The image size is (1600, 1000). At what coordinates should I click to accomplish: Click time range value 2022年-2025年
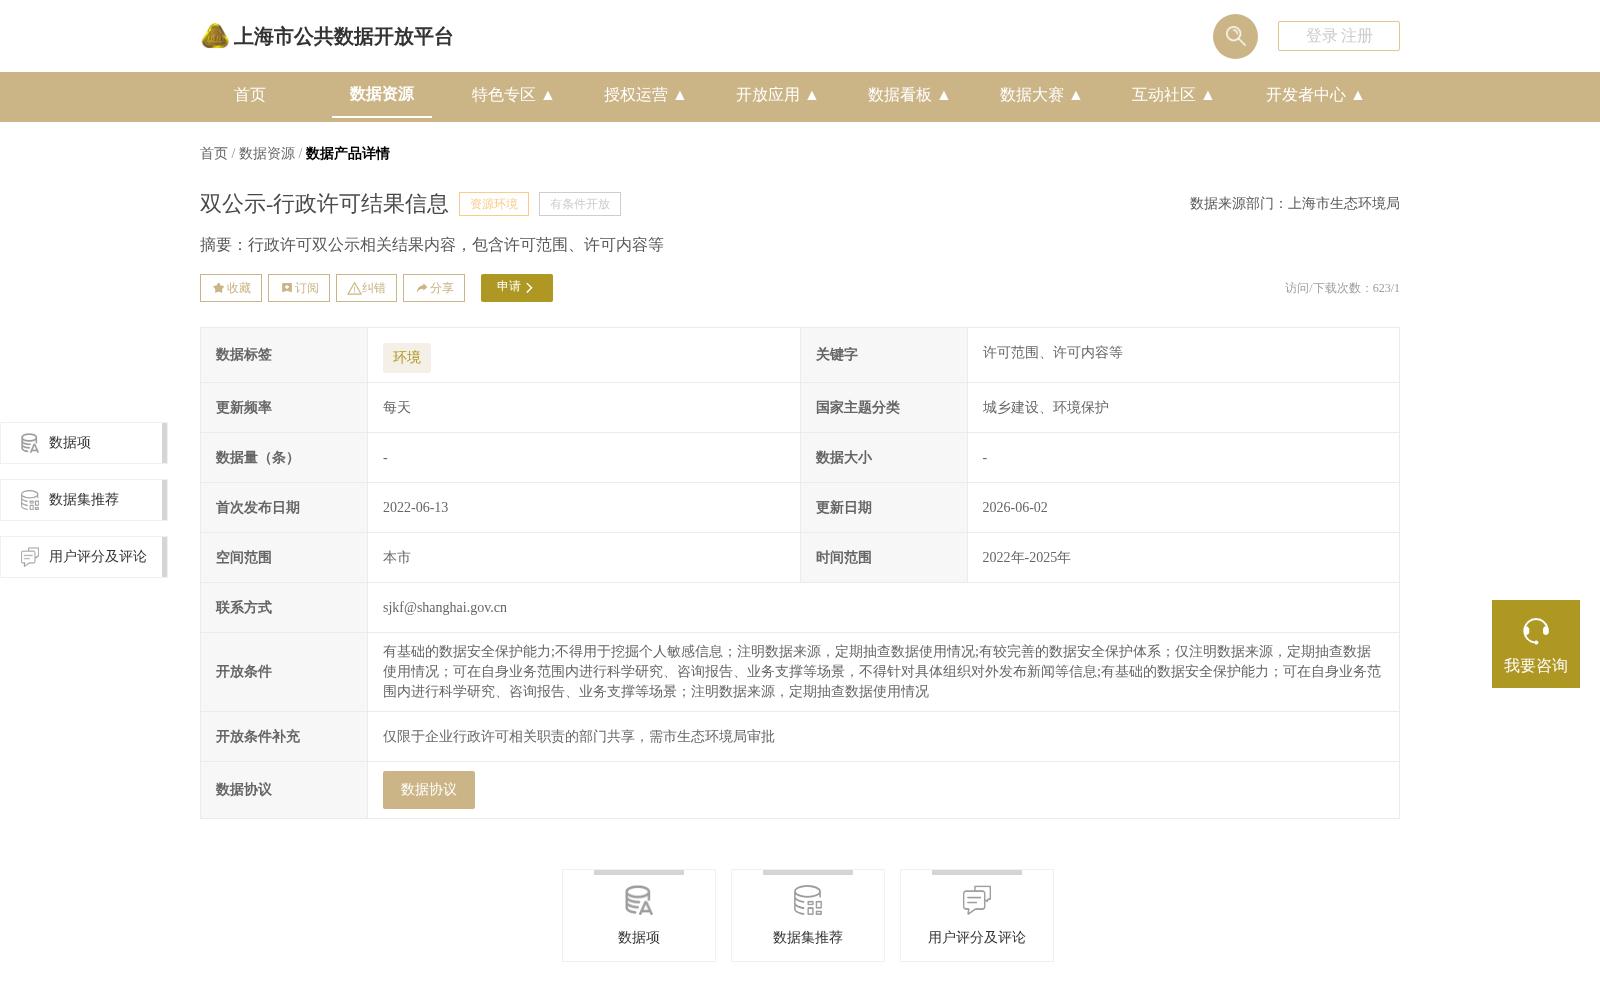click(1026, 557)
